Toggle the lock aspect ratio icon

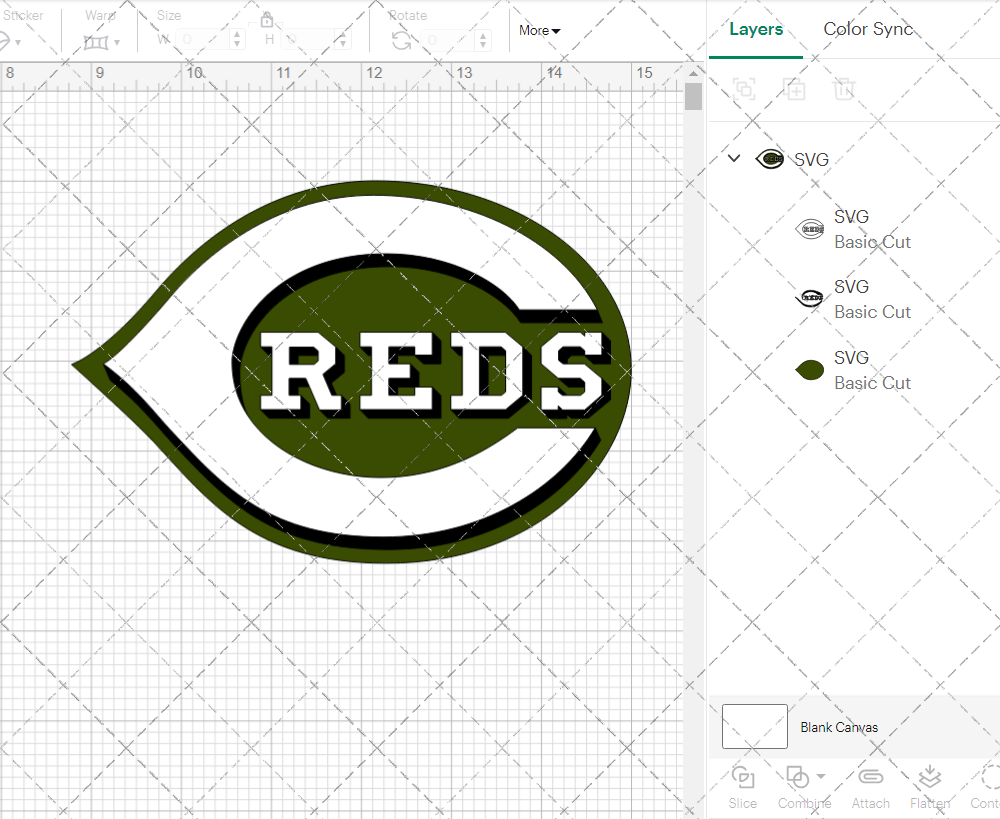pos(267,20)
